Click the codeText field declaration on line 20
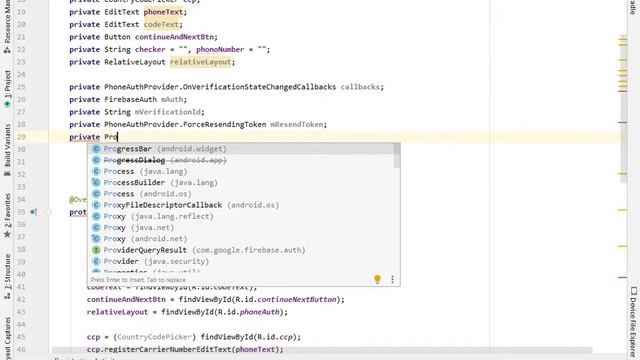This screenshot has width=640, height=360. (x=161, y=24)
